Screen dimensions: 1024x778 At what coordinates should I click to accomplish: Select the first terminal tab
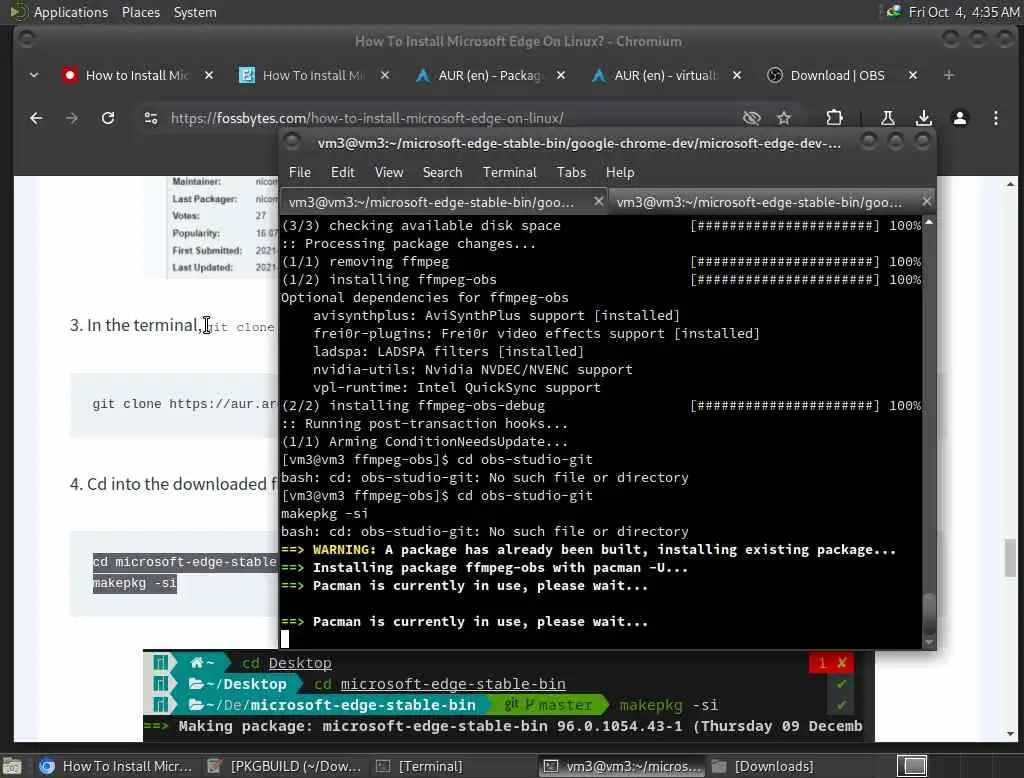443,203
